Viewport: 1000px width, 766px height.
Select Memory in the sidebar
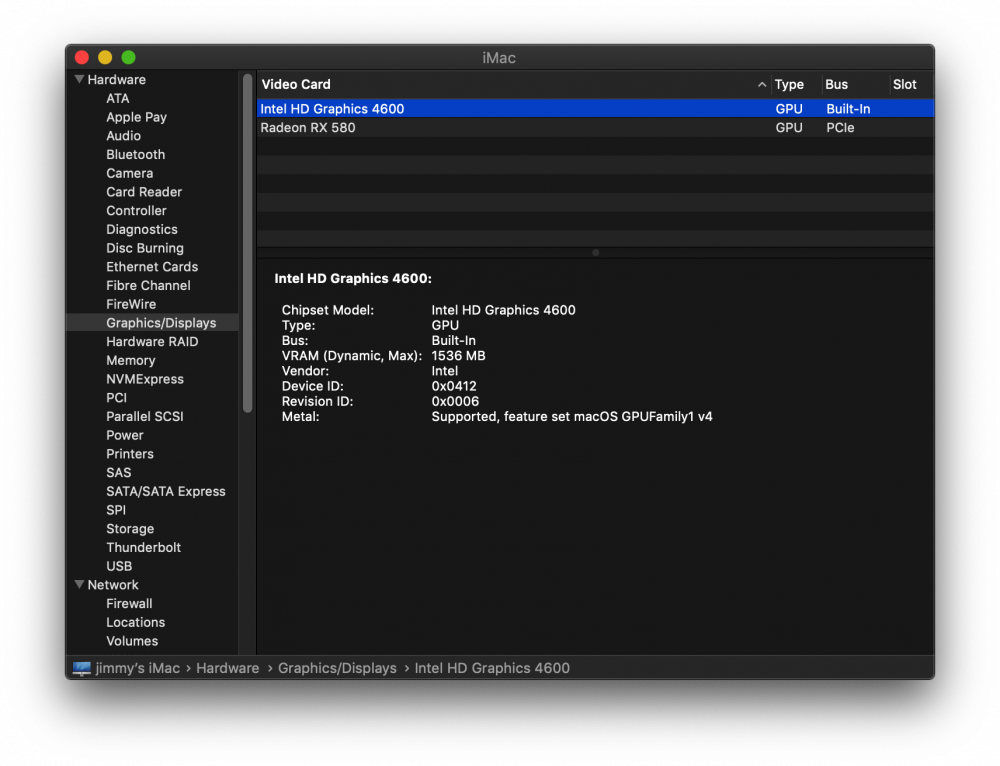coord(131,360)
